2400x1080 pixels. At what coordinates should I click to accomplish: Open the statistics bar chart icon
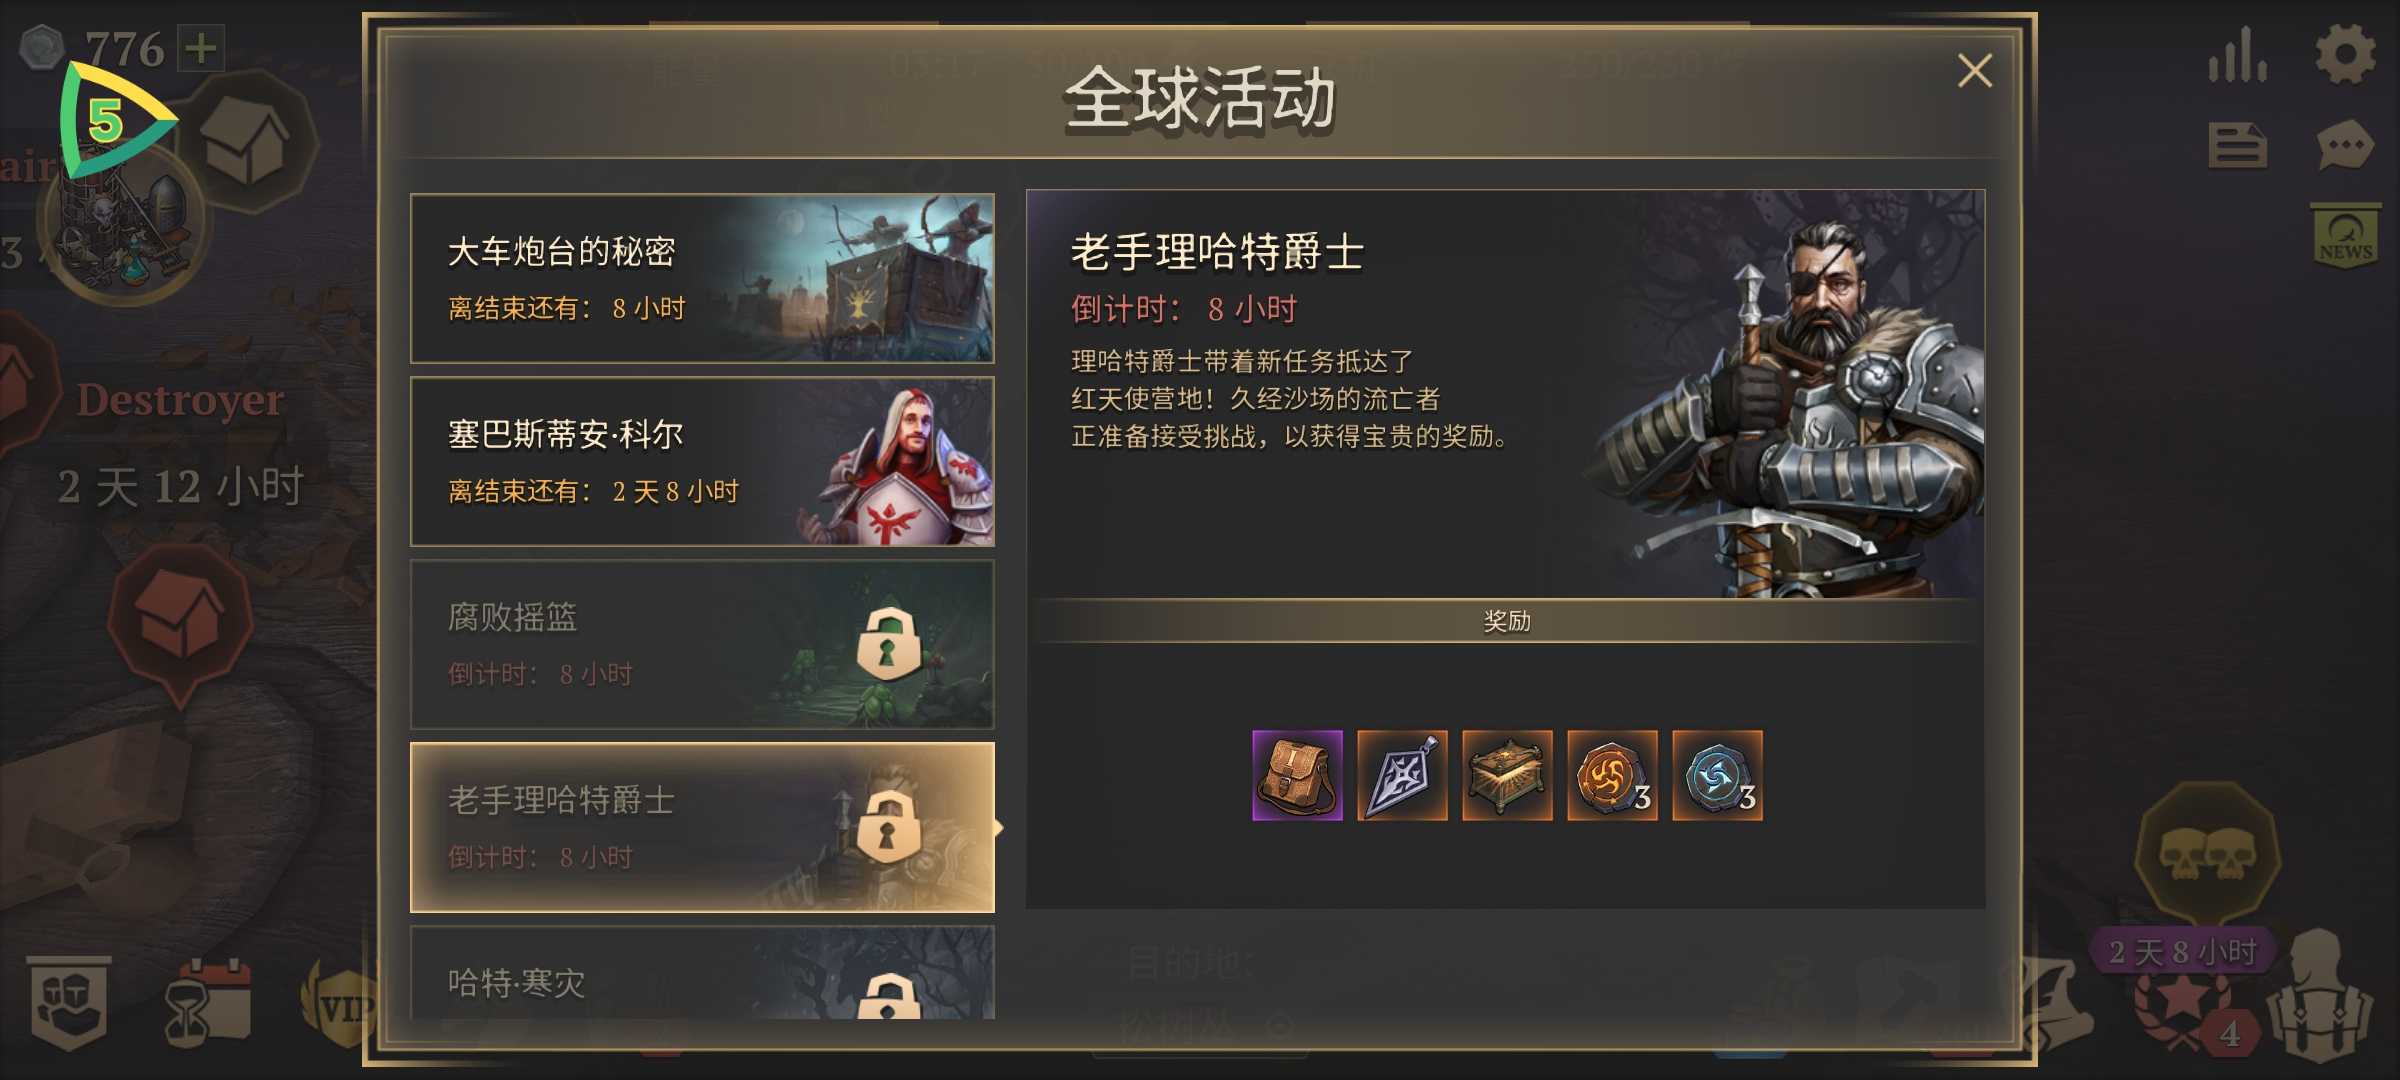[2238, 54]
